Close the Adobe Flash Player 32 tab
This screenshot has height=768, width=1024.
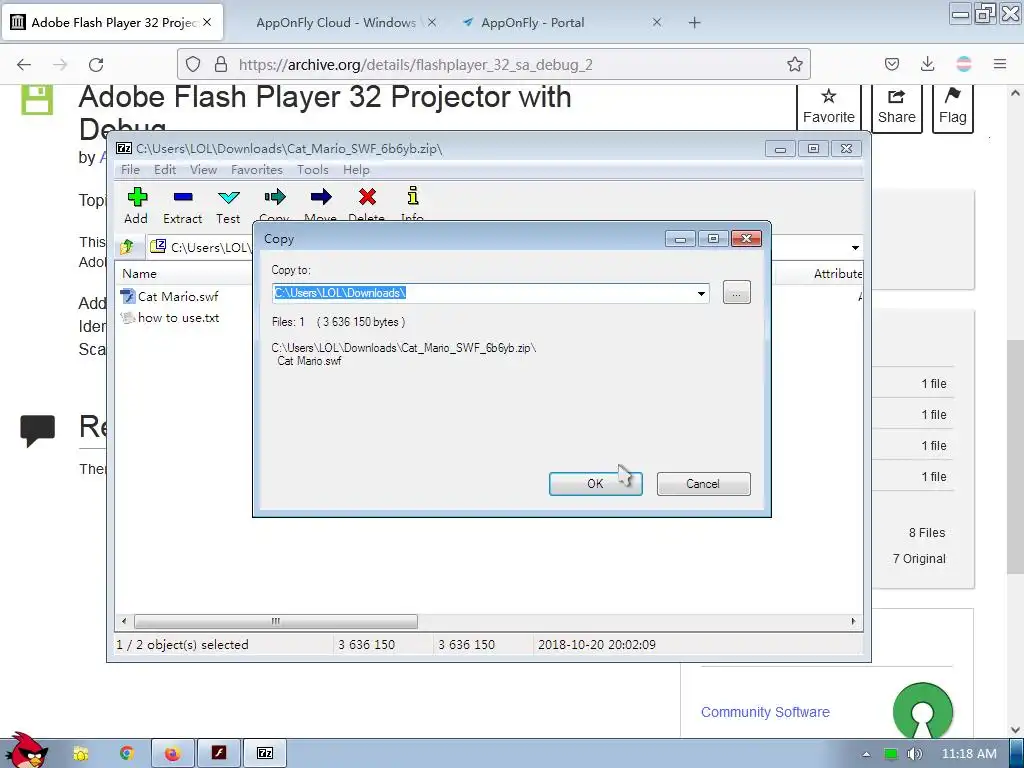[207, 22]
